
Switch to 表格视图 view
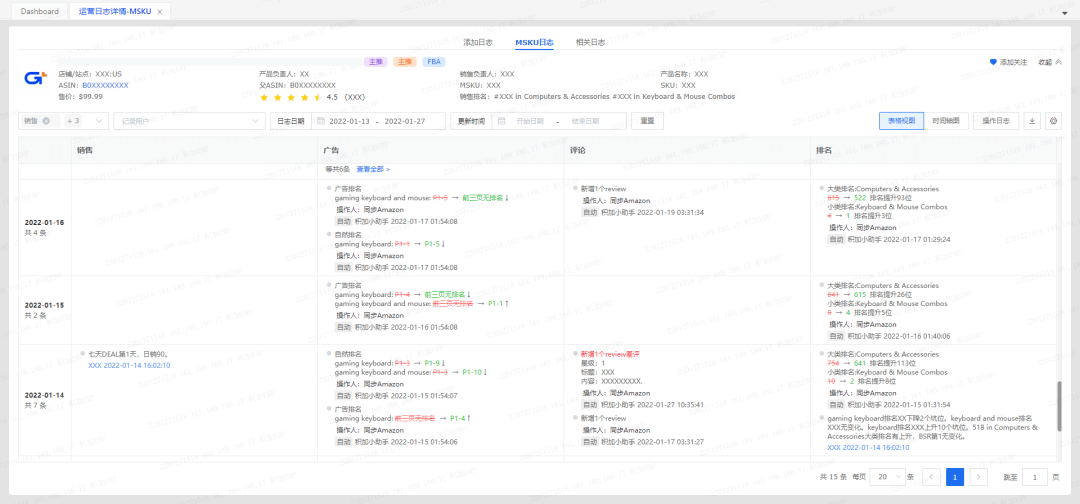(899, 121)
